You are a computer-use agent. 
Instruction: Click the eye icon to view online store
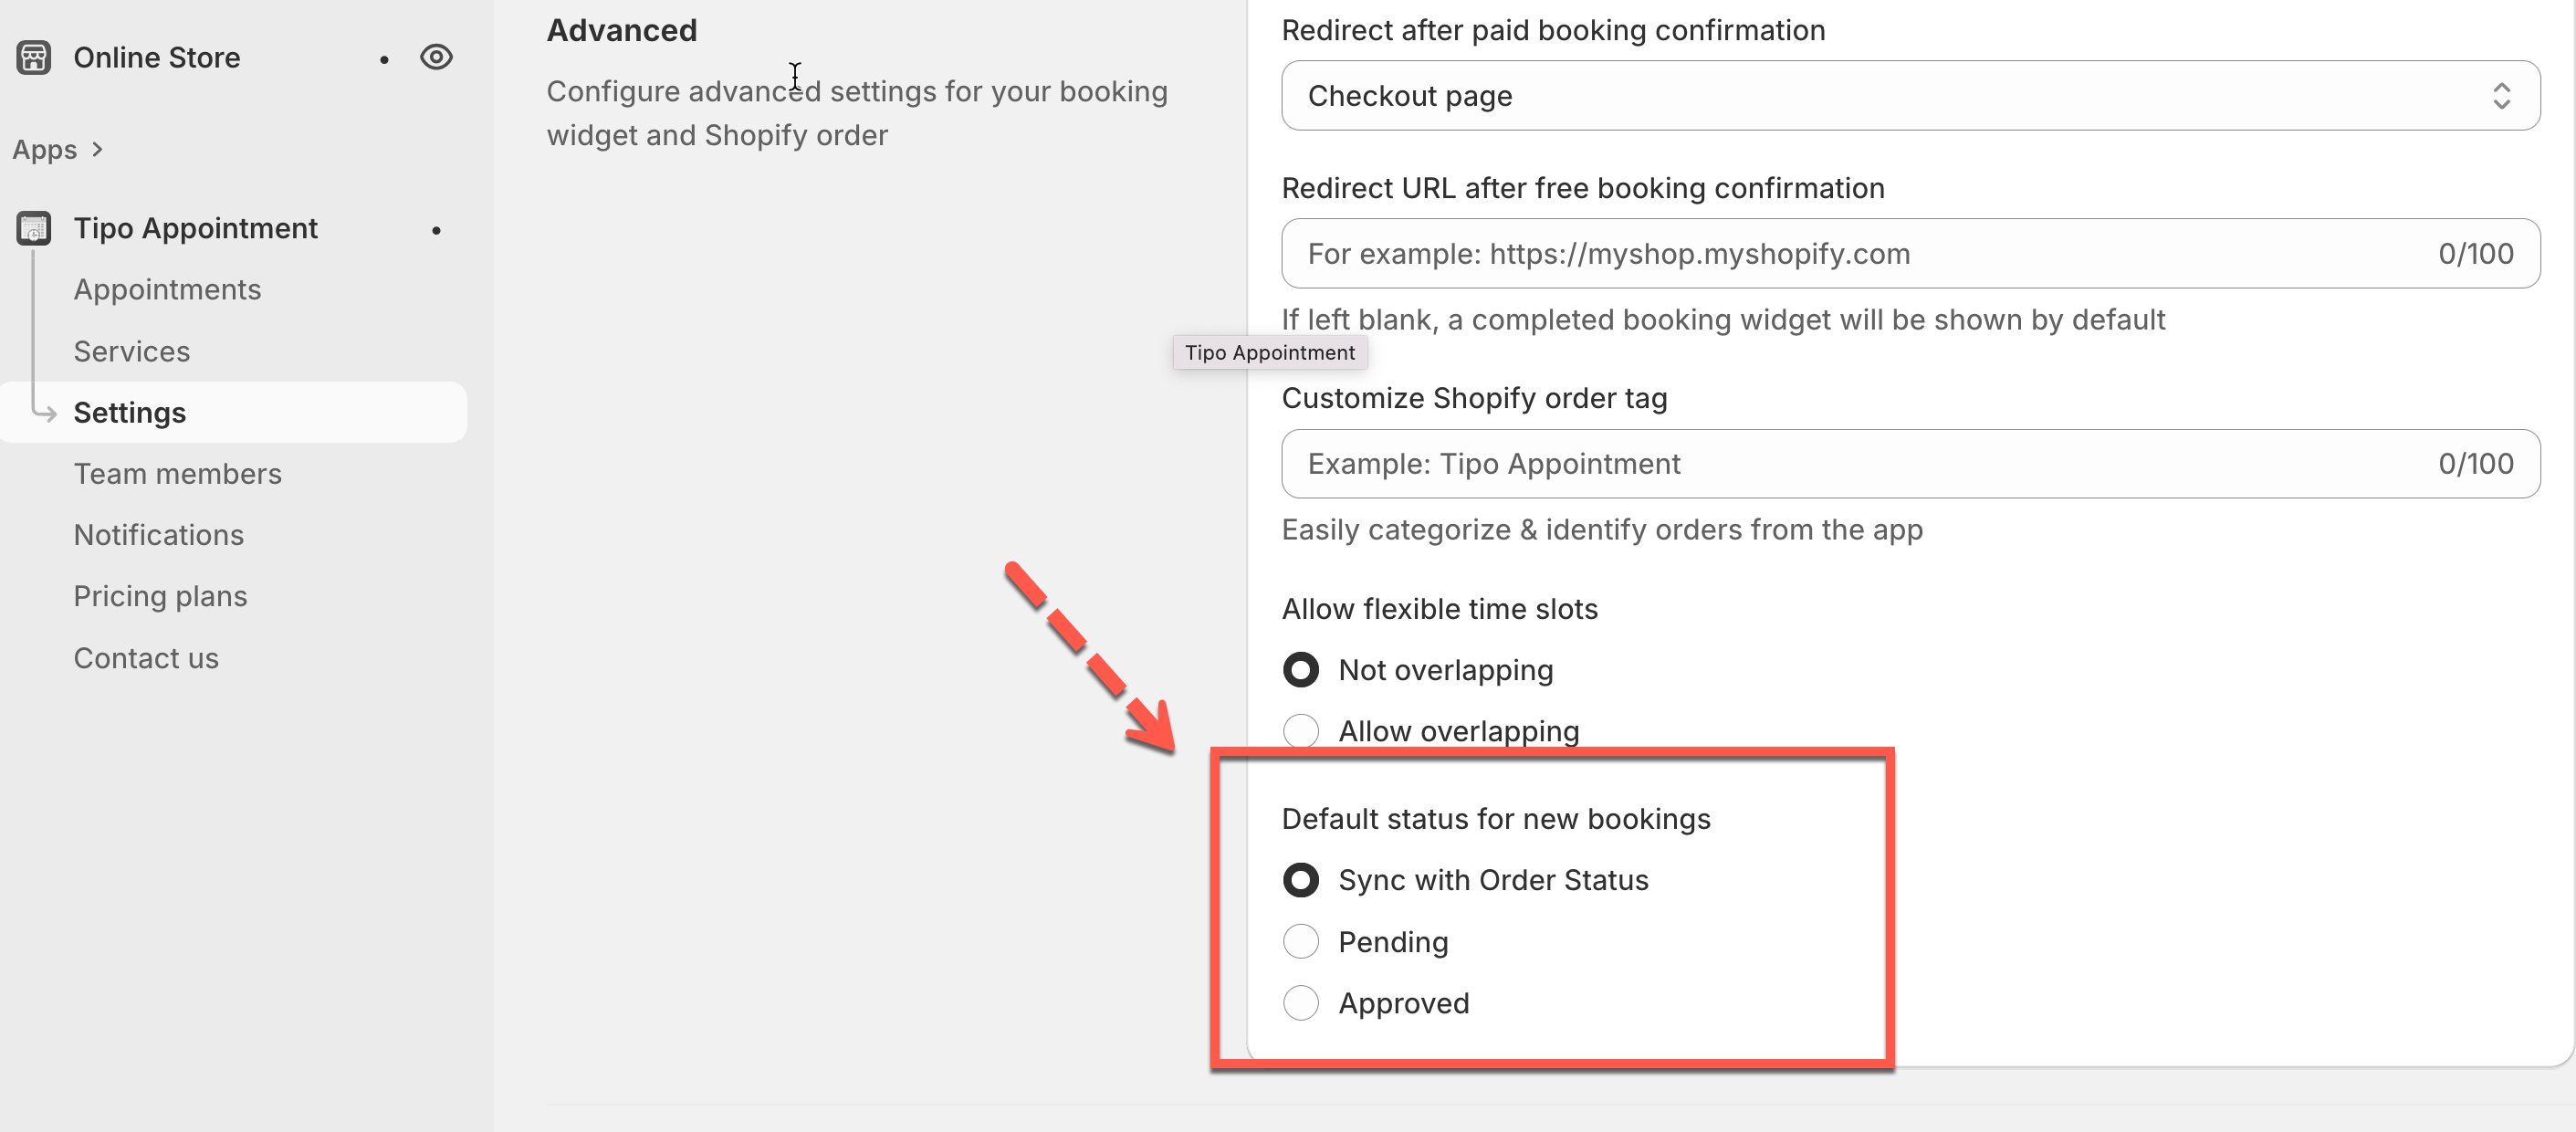tap(436, 58)
